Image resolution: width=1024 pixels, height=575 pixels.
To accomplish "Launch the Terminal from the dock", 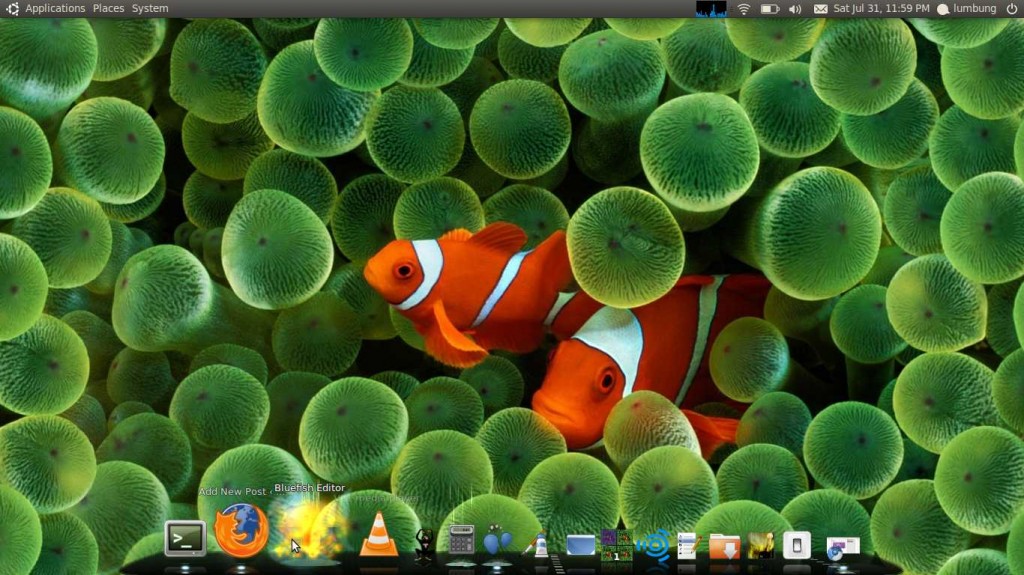I will pyautogui.click(x=185, y=538).
